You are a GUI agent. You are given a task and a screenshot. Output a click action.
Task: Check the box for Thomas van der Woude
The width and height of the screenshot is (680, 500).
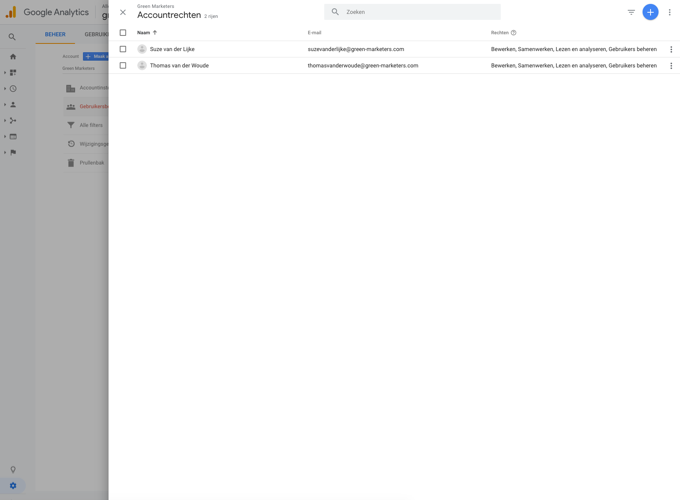[123, 66]
